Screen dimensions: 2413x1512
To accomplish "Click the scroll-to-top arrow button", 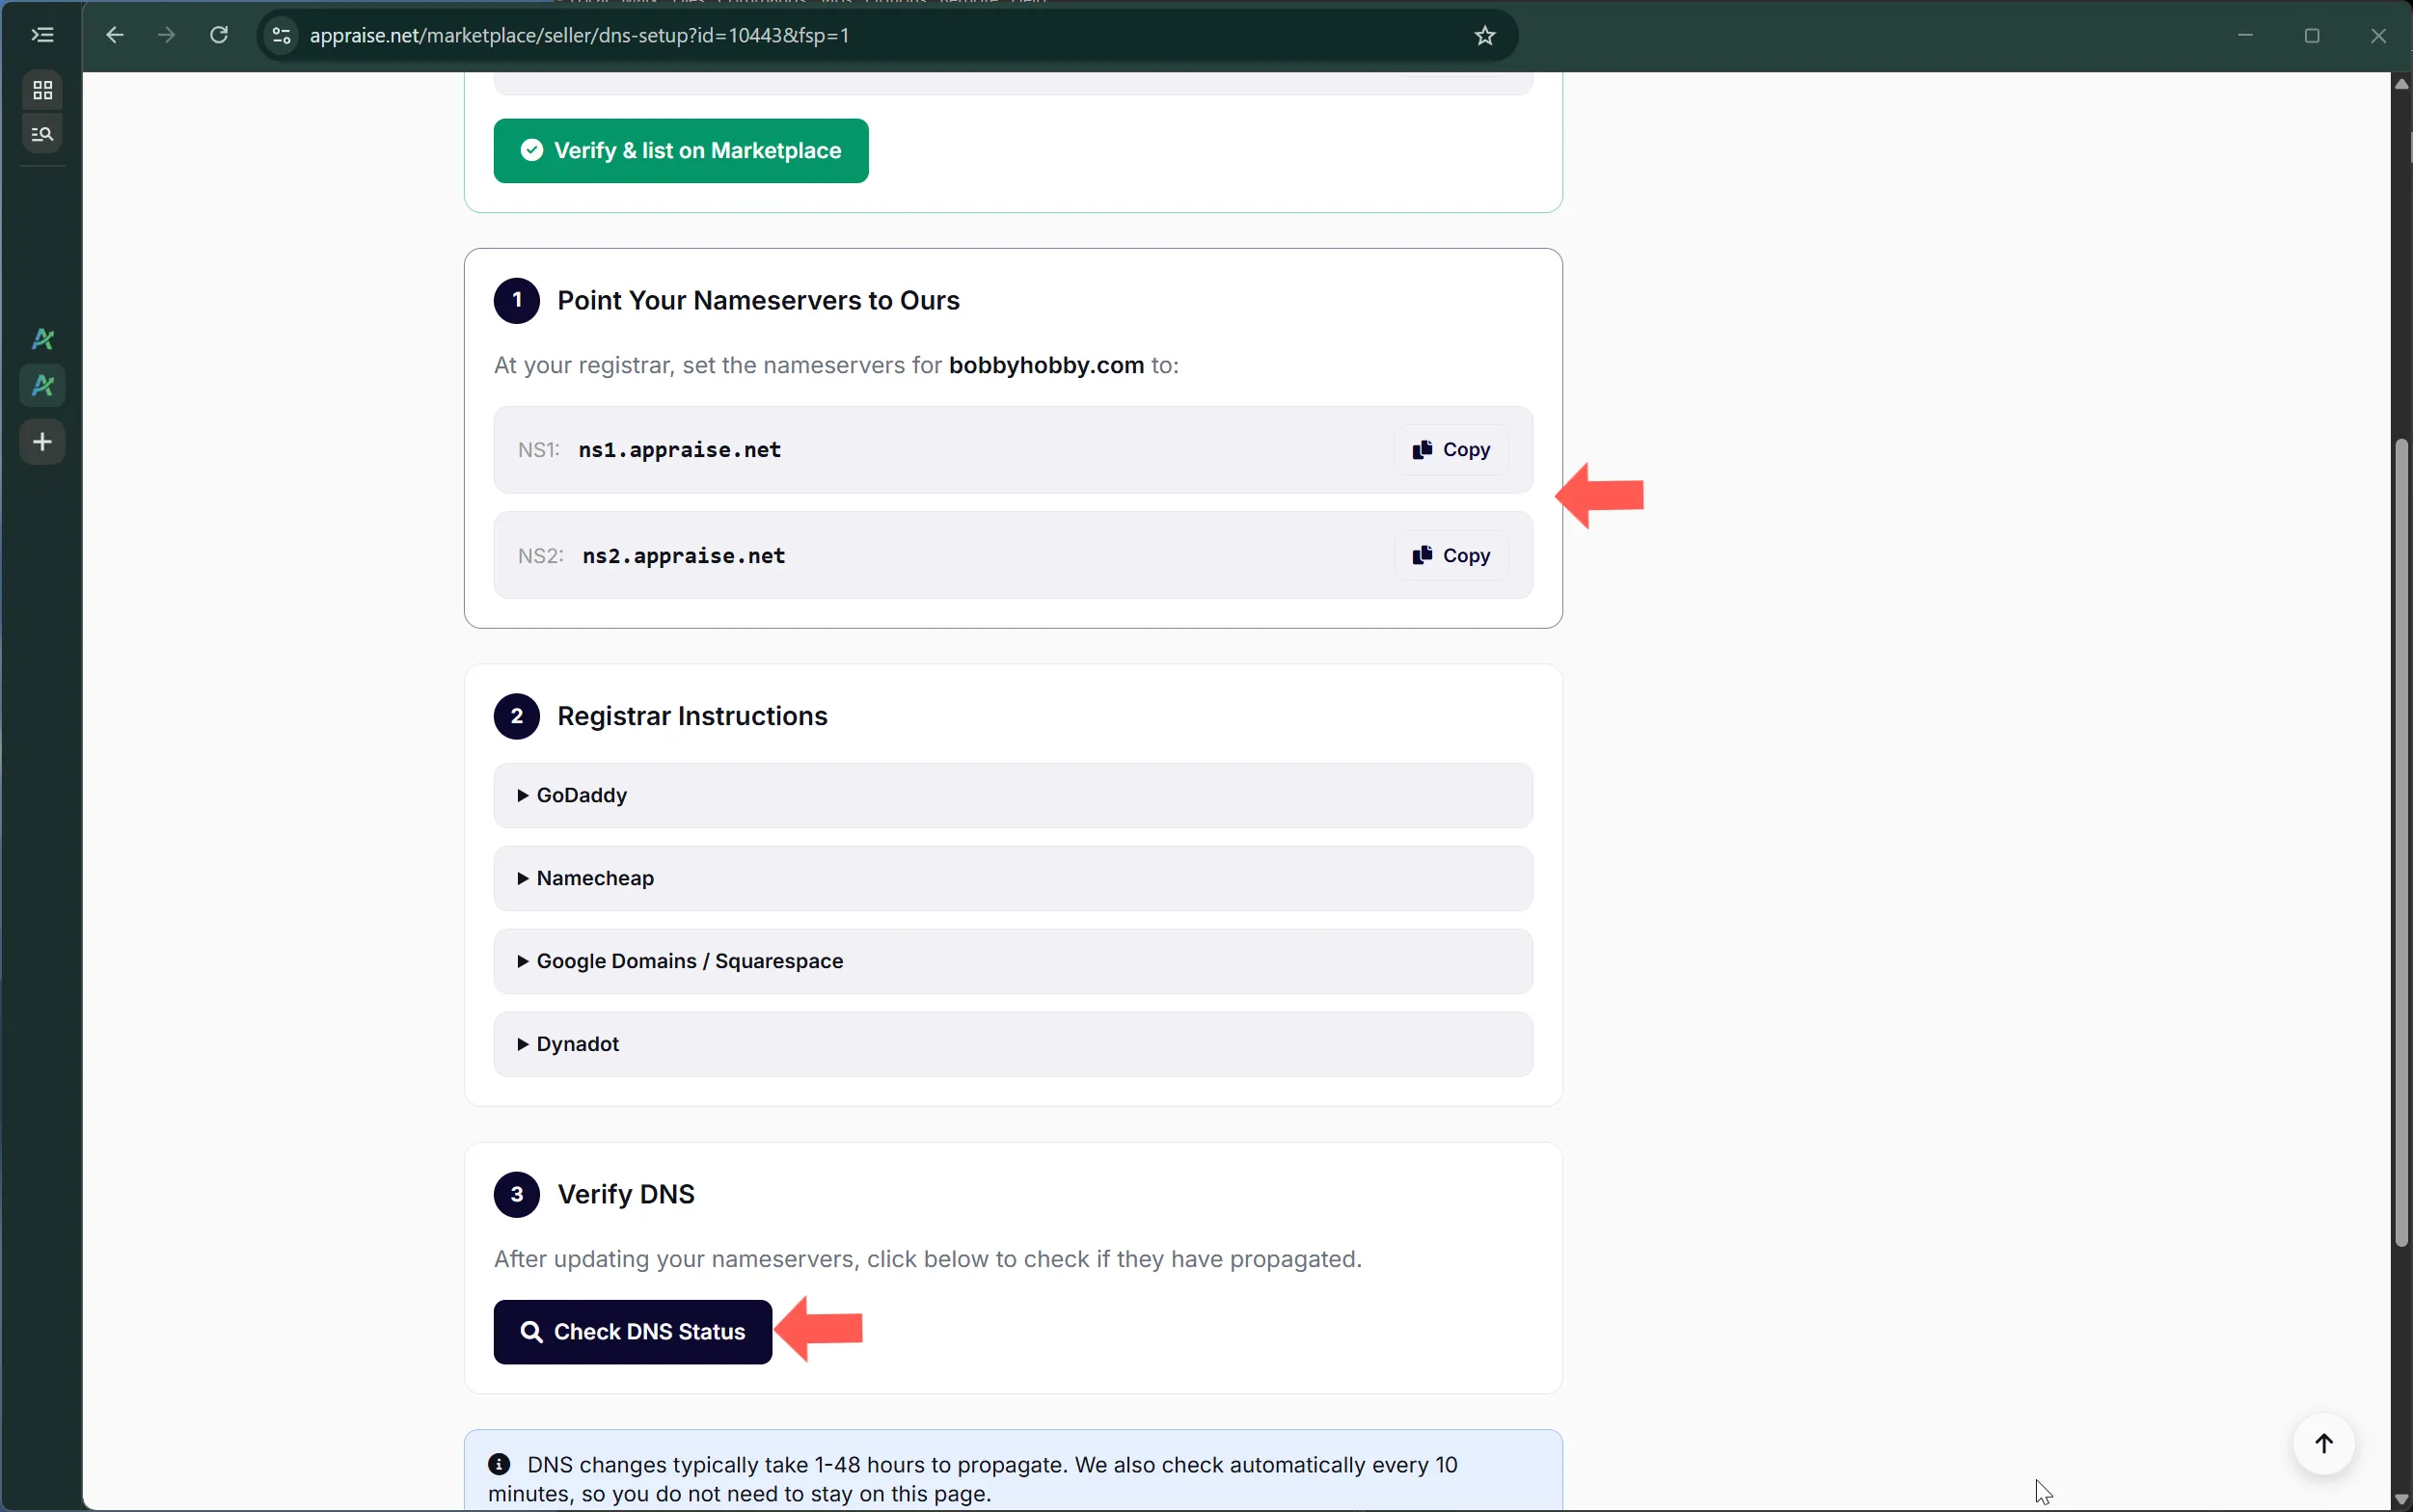I will [2324, 1444].
